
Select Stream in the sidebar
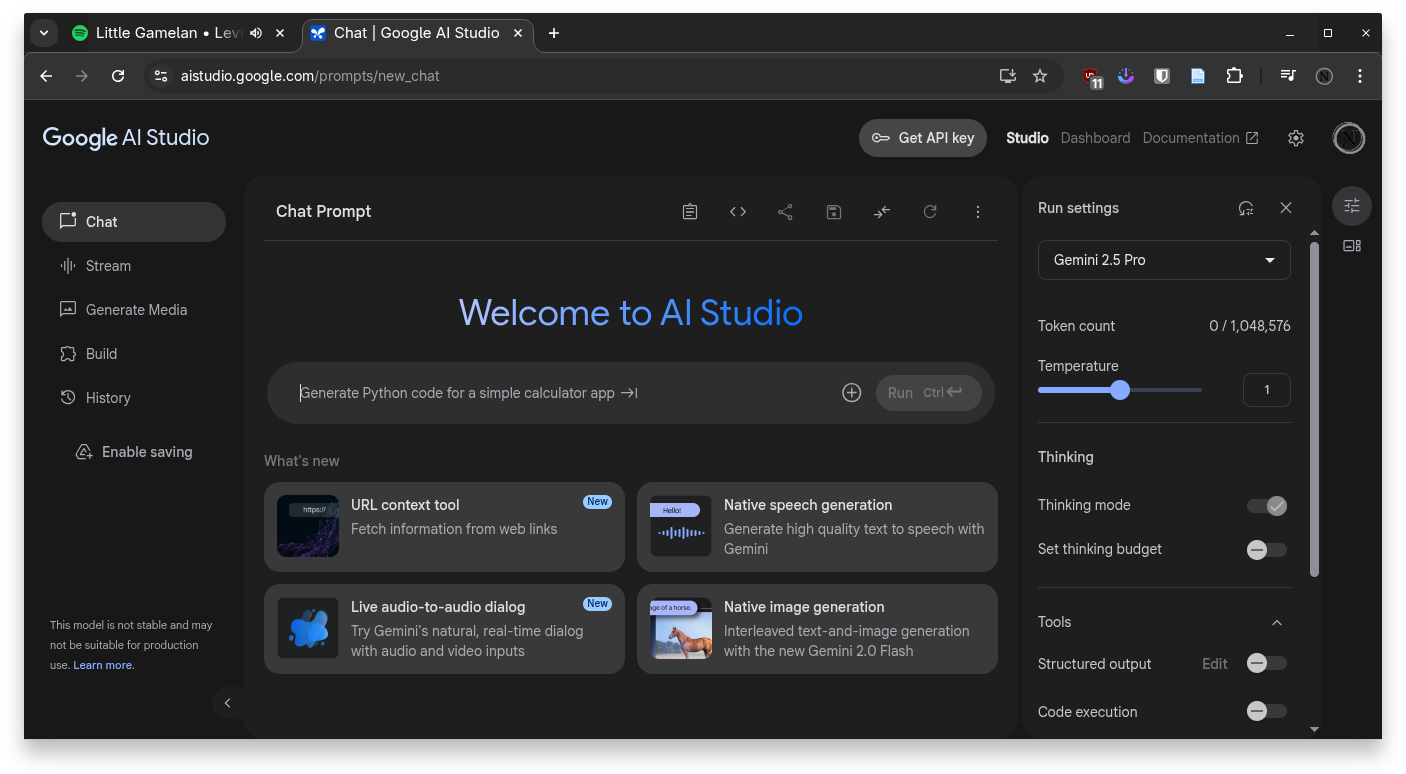(134, 266)
